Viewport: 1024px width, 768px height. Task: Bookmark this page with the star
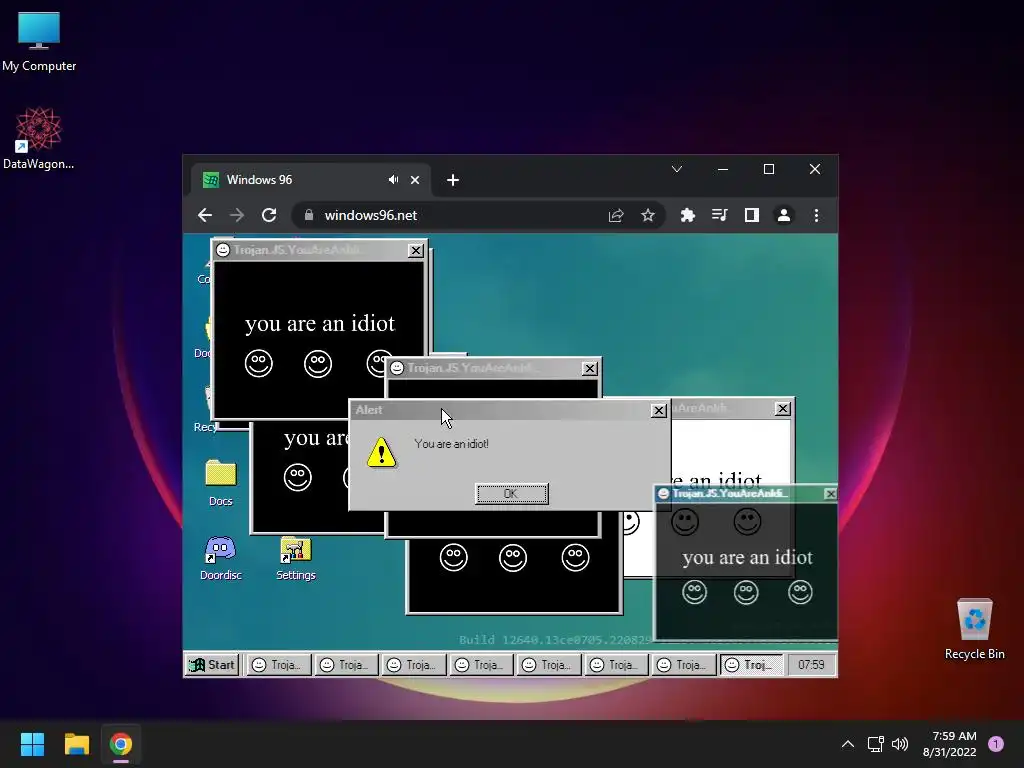[648, 215]
